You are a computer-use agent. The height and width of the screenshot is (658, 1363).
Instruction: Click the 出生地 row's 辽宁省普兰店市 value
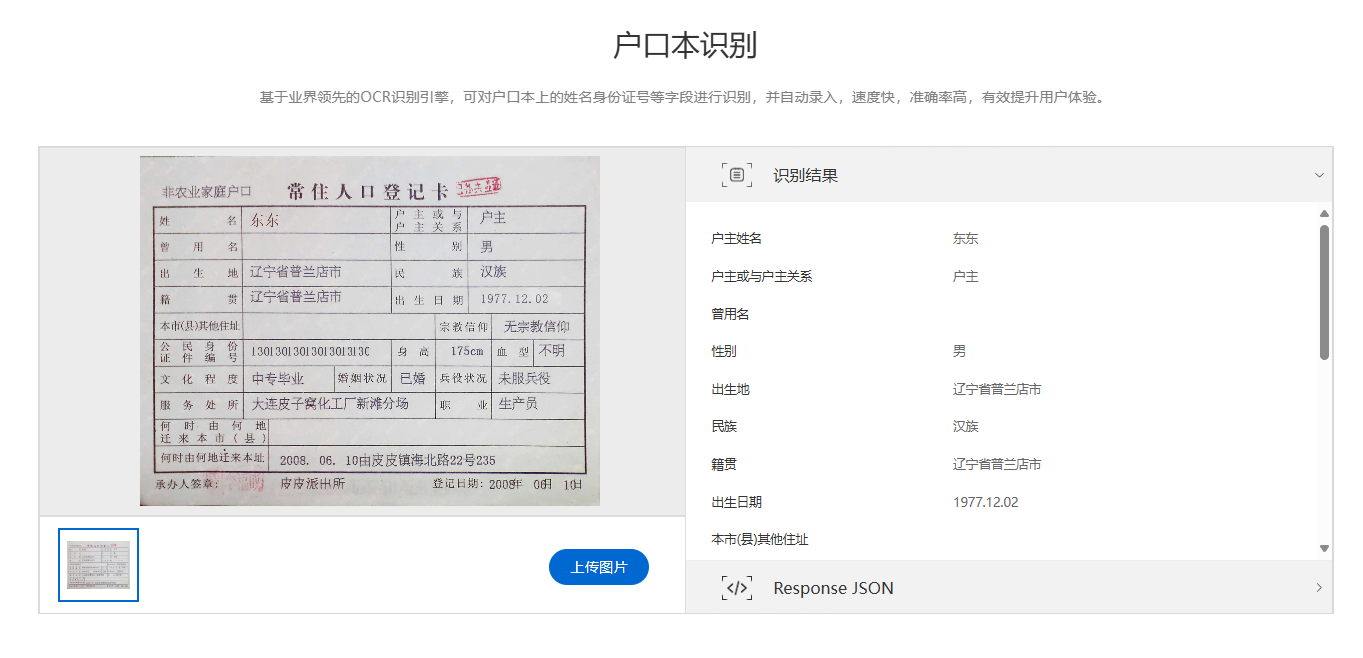coord(996,389)
